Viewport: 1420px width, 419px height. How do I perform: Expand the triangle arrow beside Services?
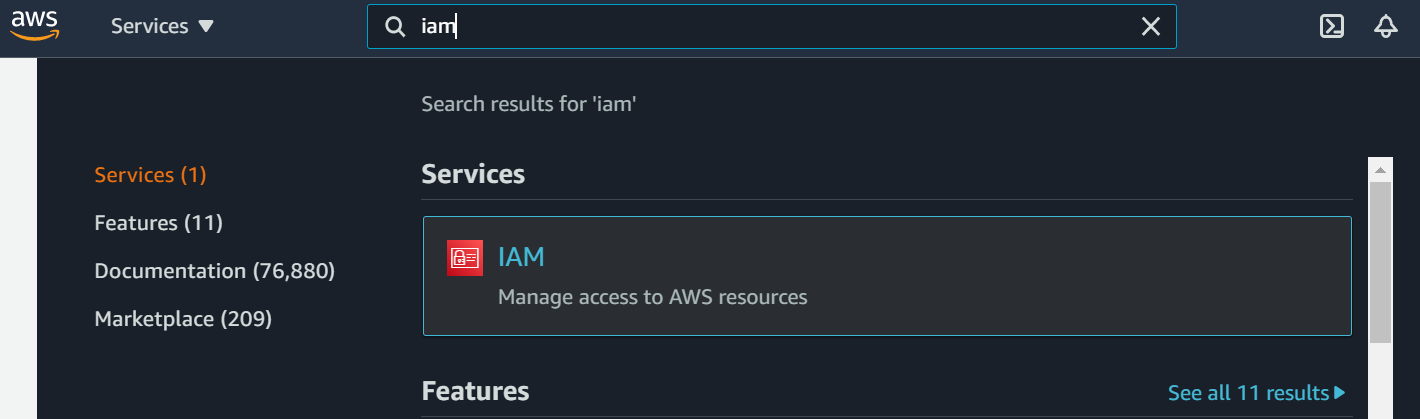(x=206, y=27)
